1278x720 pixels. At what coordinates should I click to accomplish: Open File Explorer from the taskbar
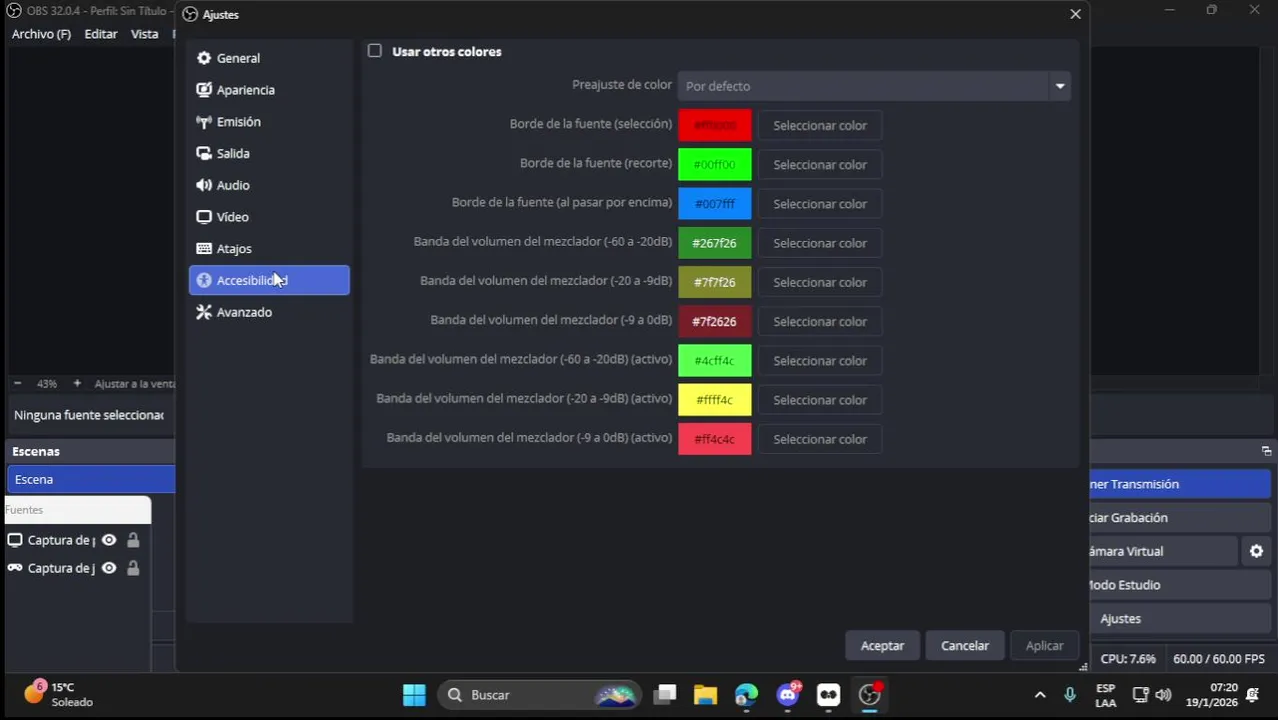[x=706, y=695]
